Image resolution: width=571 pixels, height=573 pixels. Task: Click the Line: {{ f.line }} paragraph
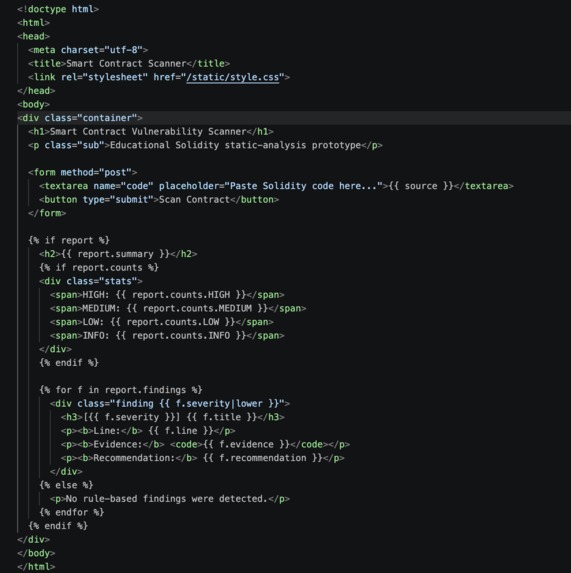click(148, 431)
